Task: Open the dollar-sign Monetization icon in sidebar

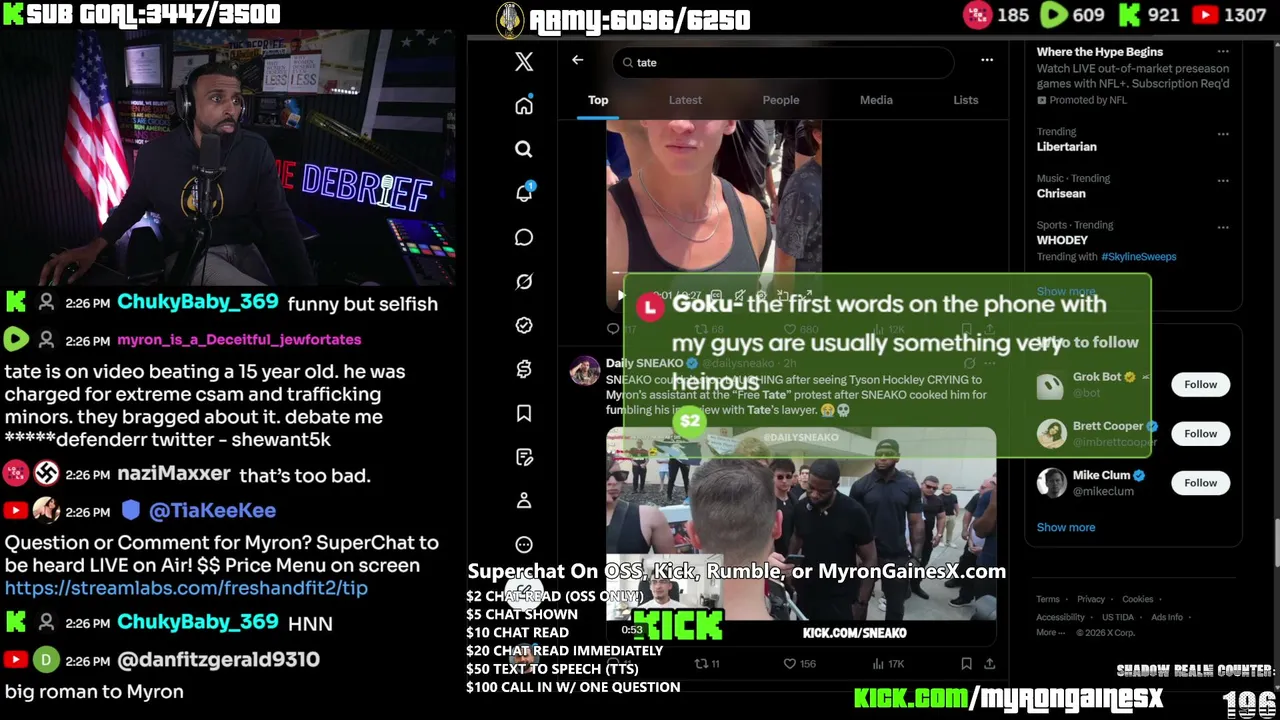Action: 524,369
